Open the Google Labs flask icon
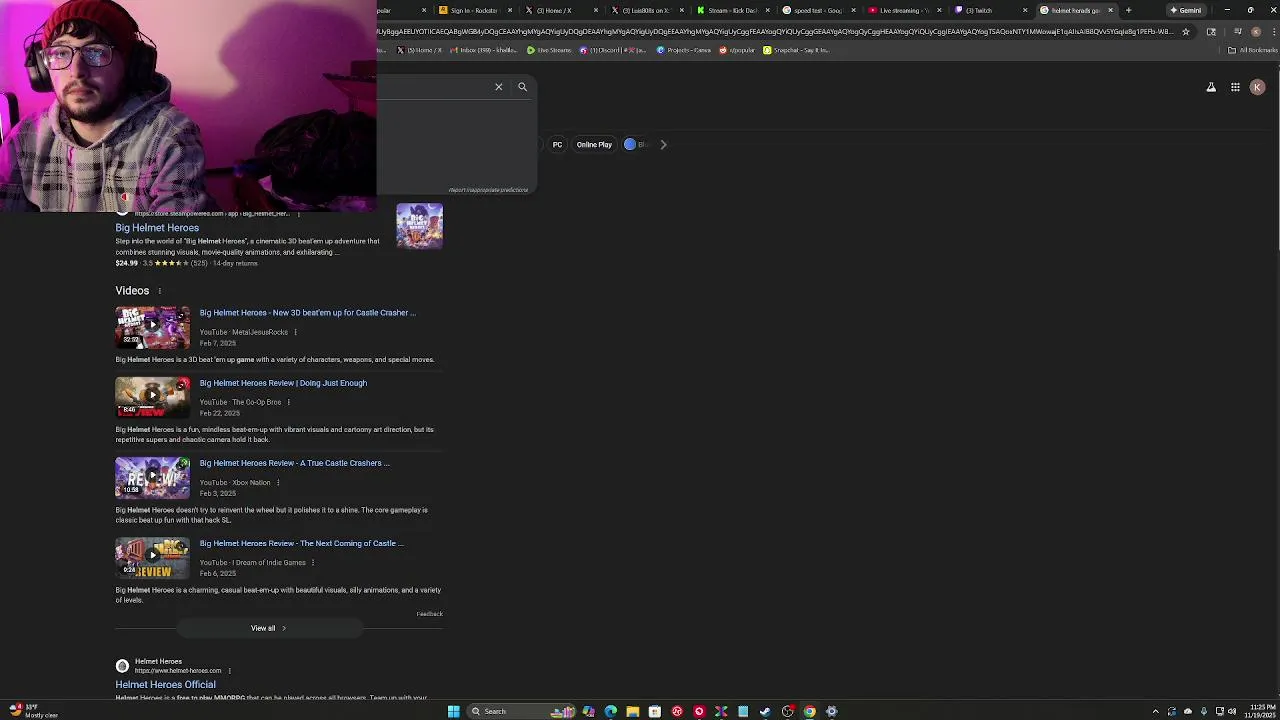 [1211, 87]
